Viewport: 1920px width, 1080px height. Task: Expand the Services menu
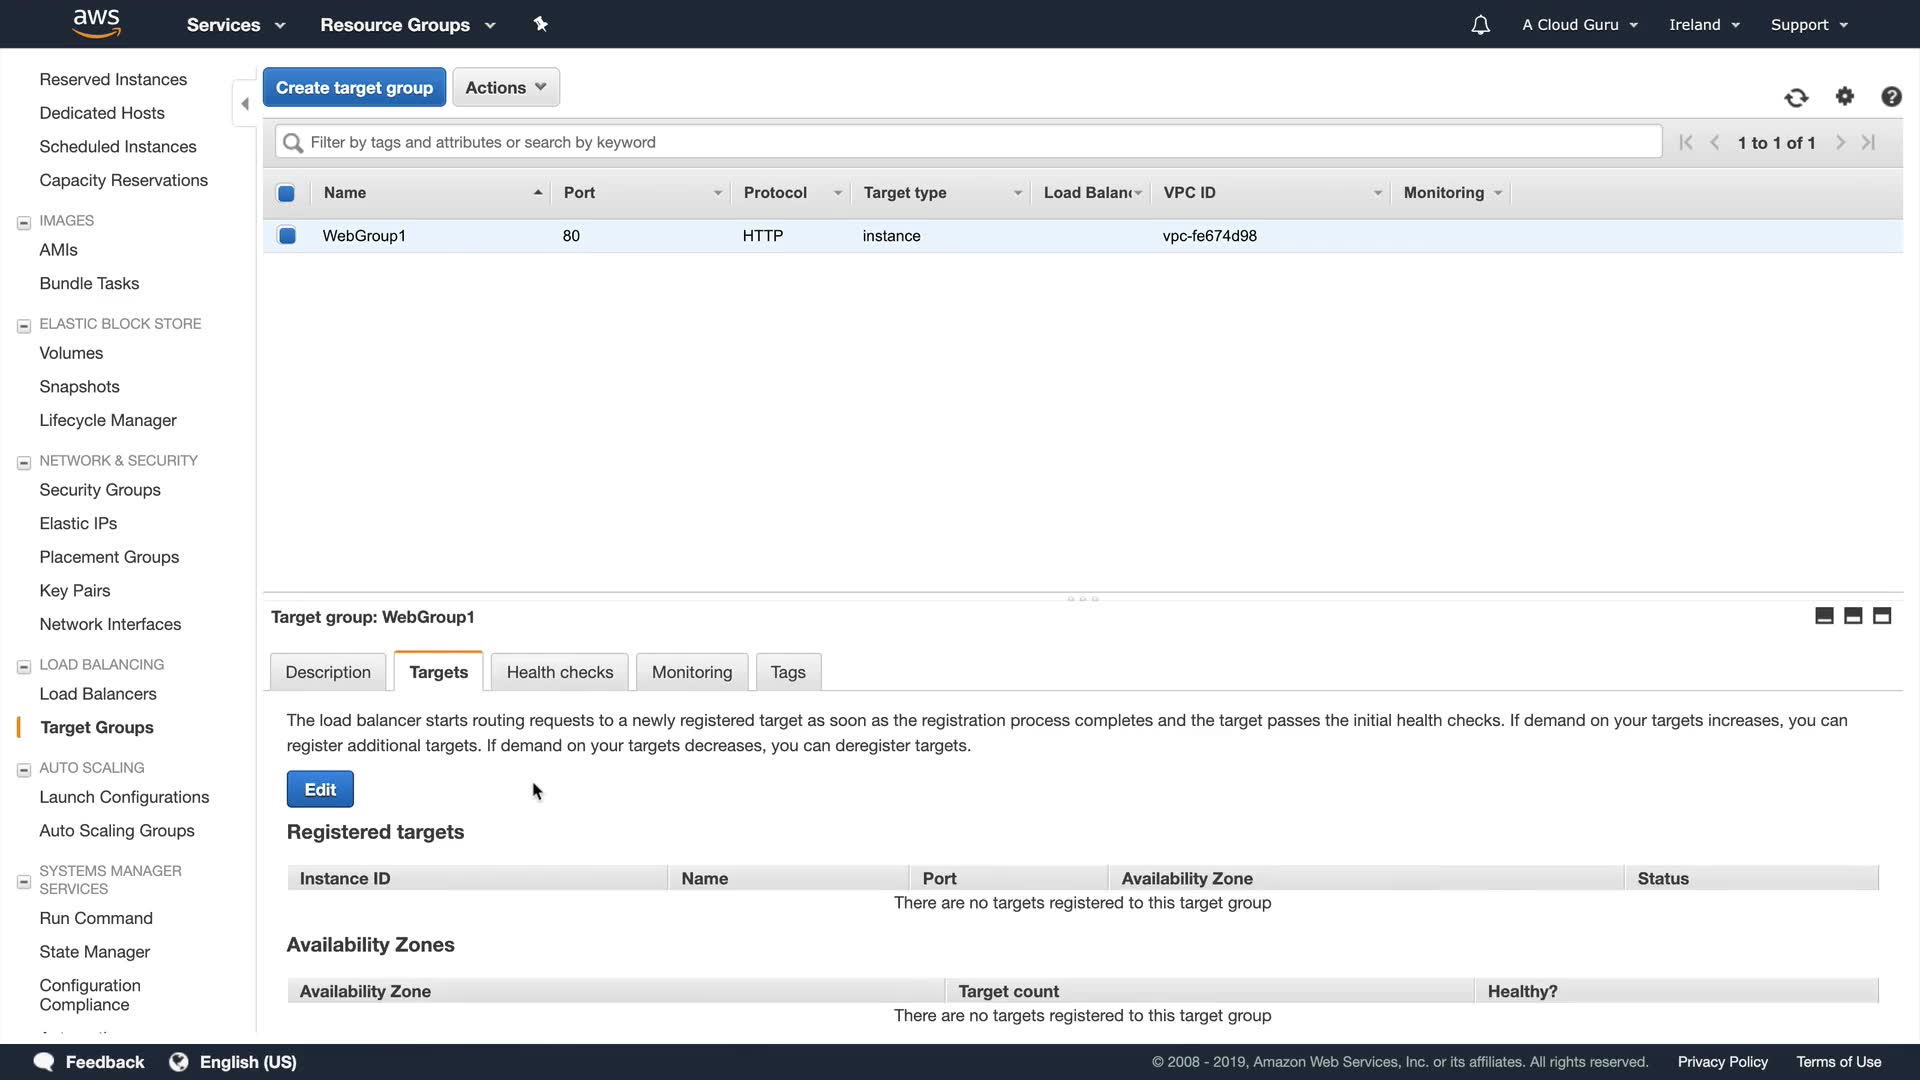pos(235,25)
